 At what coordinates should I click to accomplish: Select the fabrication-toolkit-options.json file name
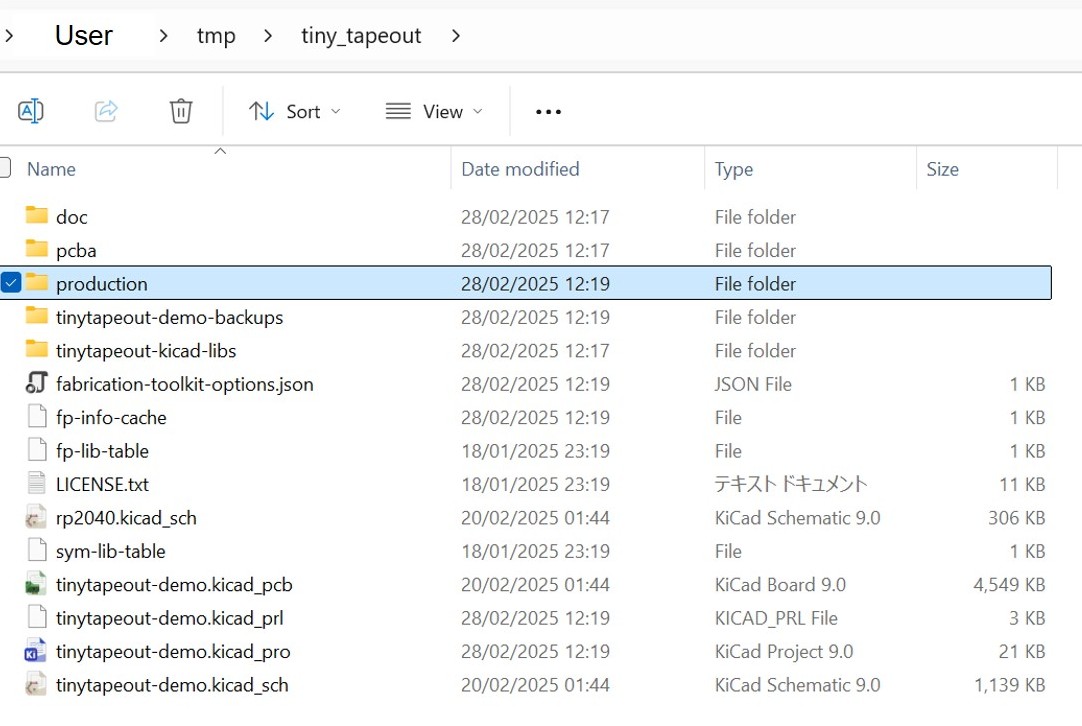[185, 384]
